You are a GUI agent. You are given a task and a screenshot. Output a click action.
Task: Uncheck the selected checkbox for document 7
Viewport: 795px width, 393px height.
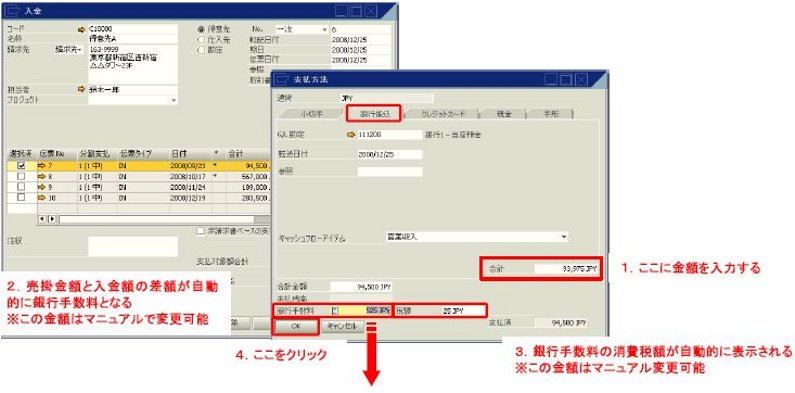point(21,165)
